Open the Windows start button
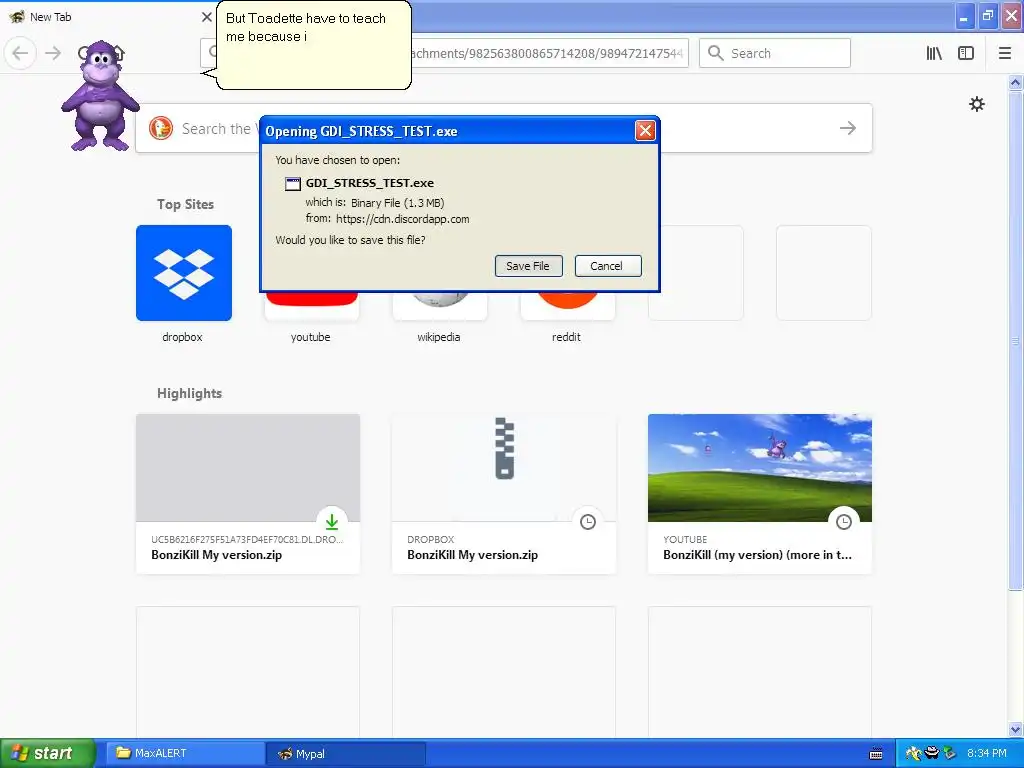The height and width of the screenshot is (768, 1024). pyautogui.click(x=48, y=753)
